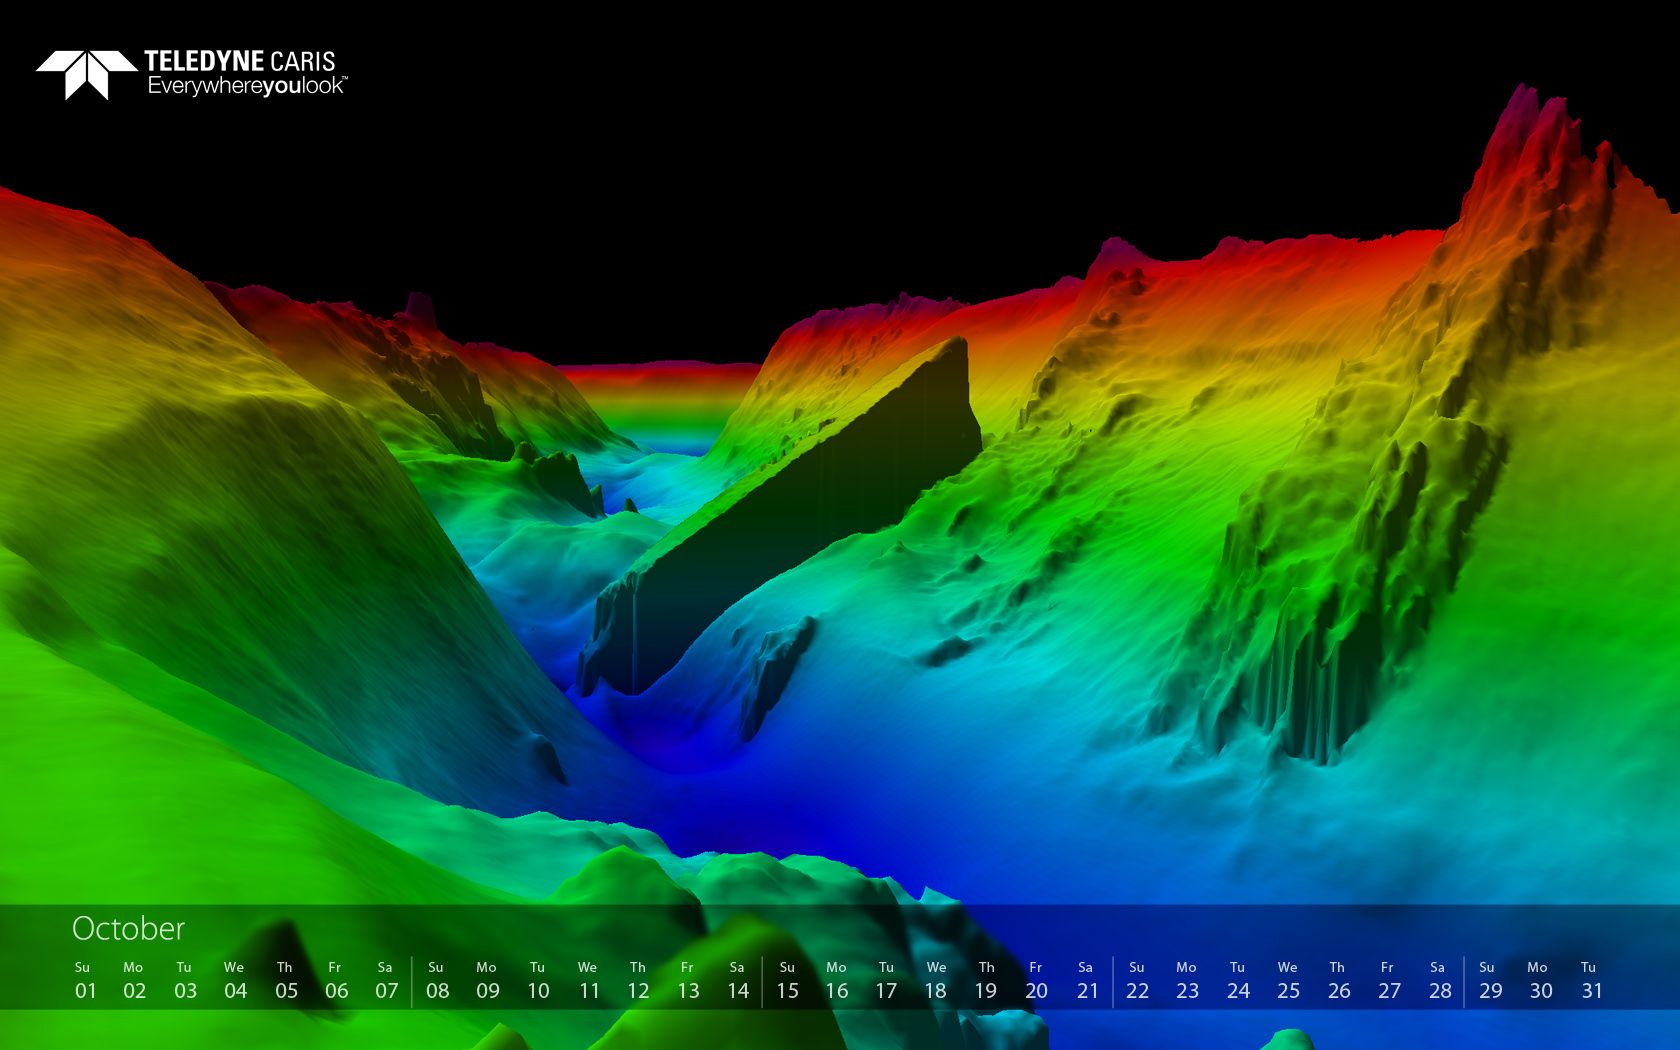The width and height of the screenshot is (1680, 1050).
Task: Select date 15 in the calendar strip
Action: coord(787,991)
